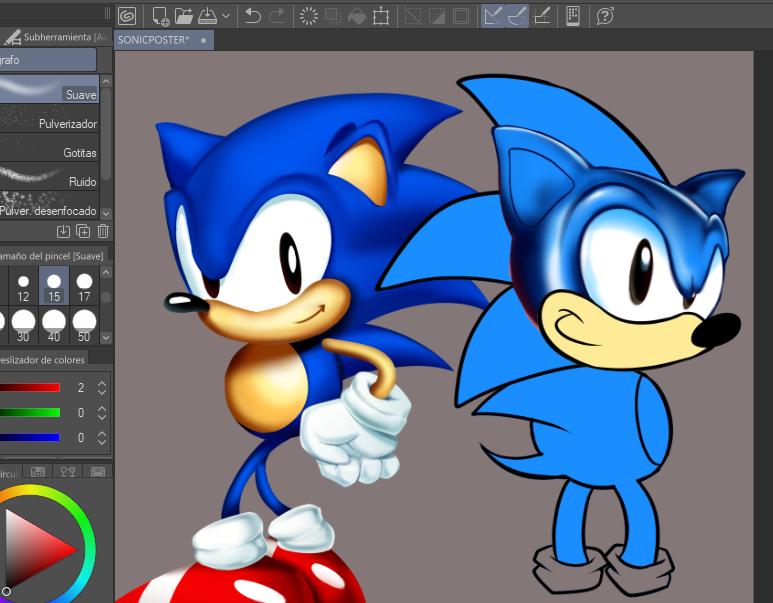The image size is (773, 603).
Task: Open a file from folder
Action: (x=183, y=16)
